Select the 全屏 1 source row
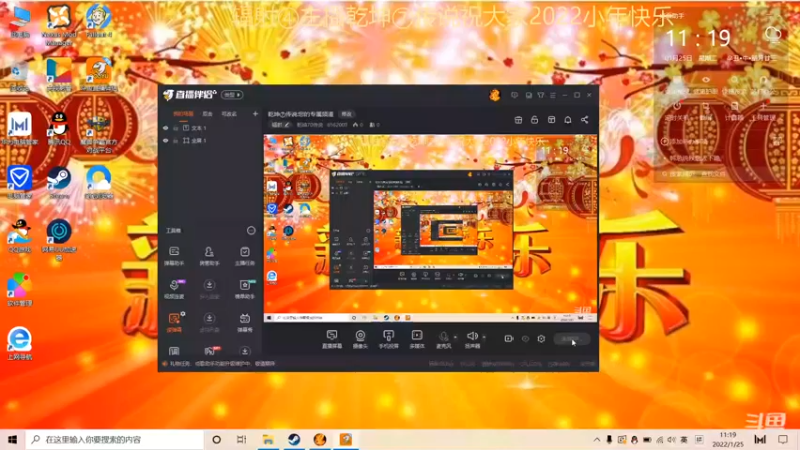The height and width of the screenshot is (450, 800). (x=210, y=140)
